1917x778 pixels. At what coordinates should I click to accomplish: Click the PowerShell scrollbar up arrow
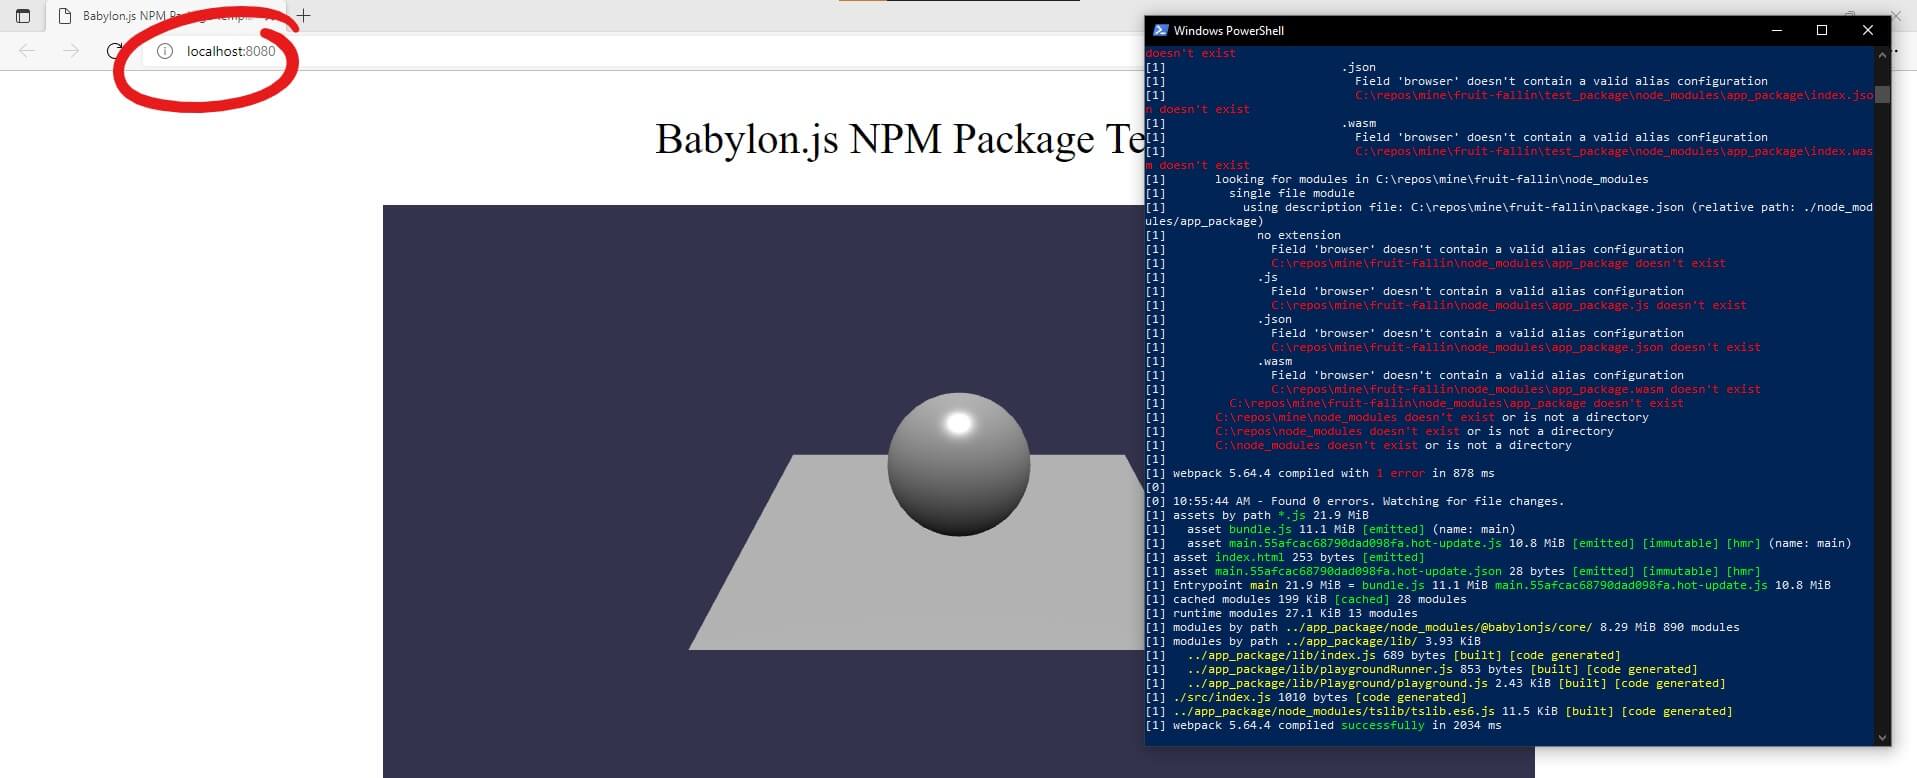click(x=1883, y=54)
